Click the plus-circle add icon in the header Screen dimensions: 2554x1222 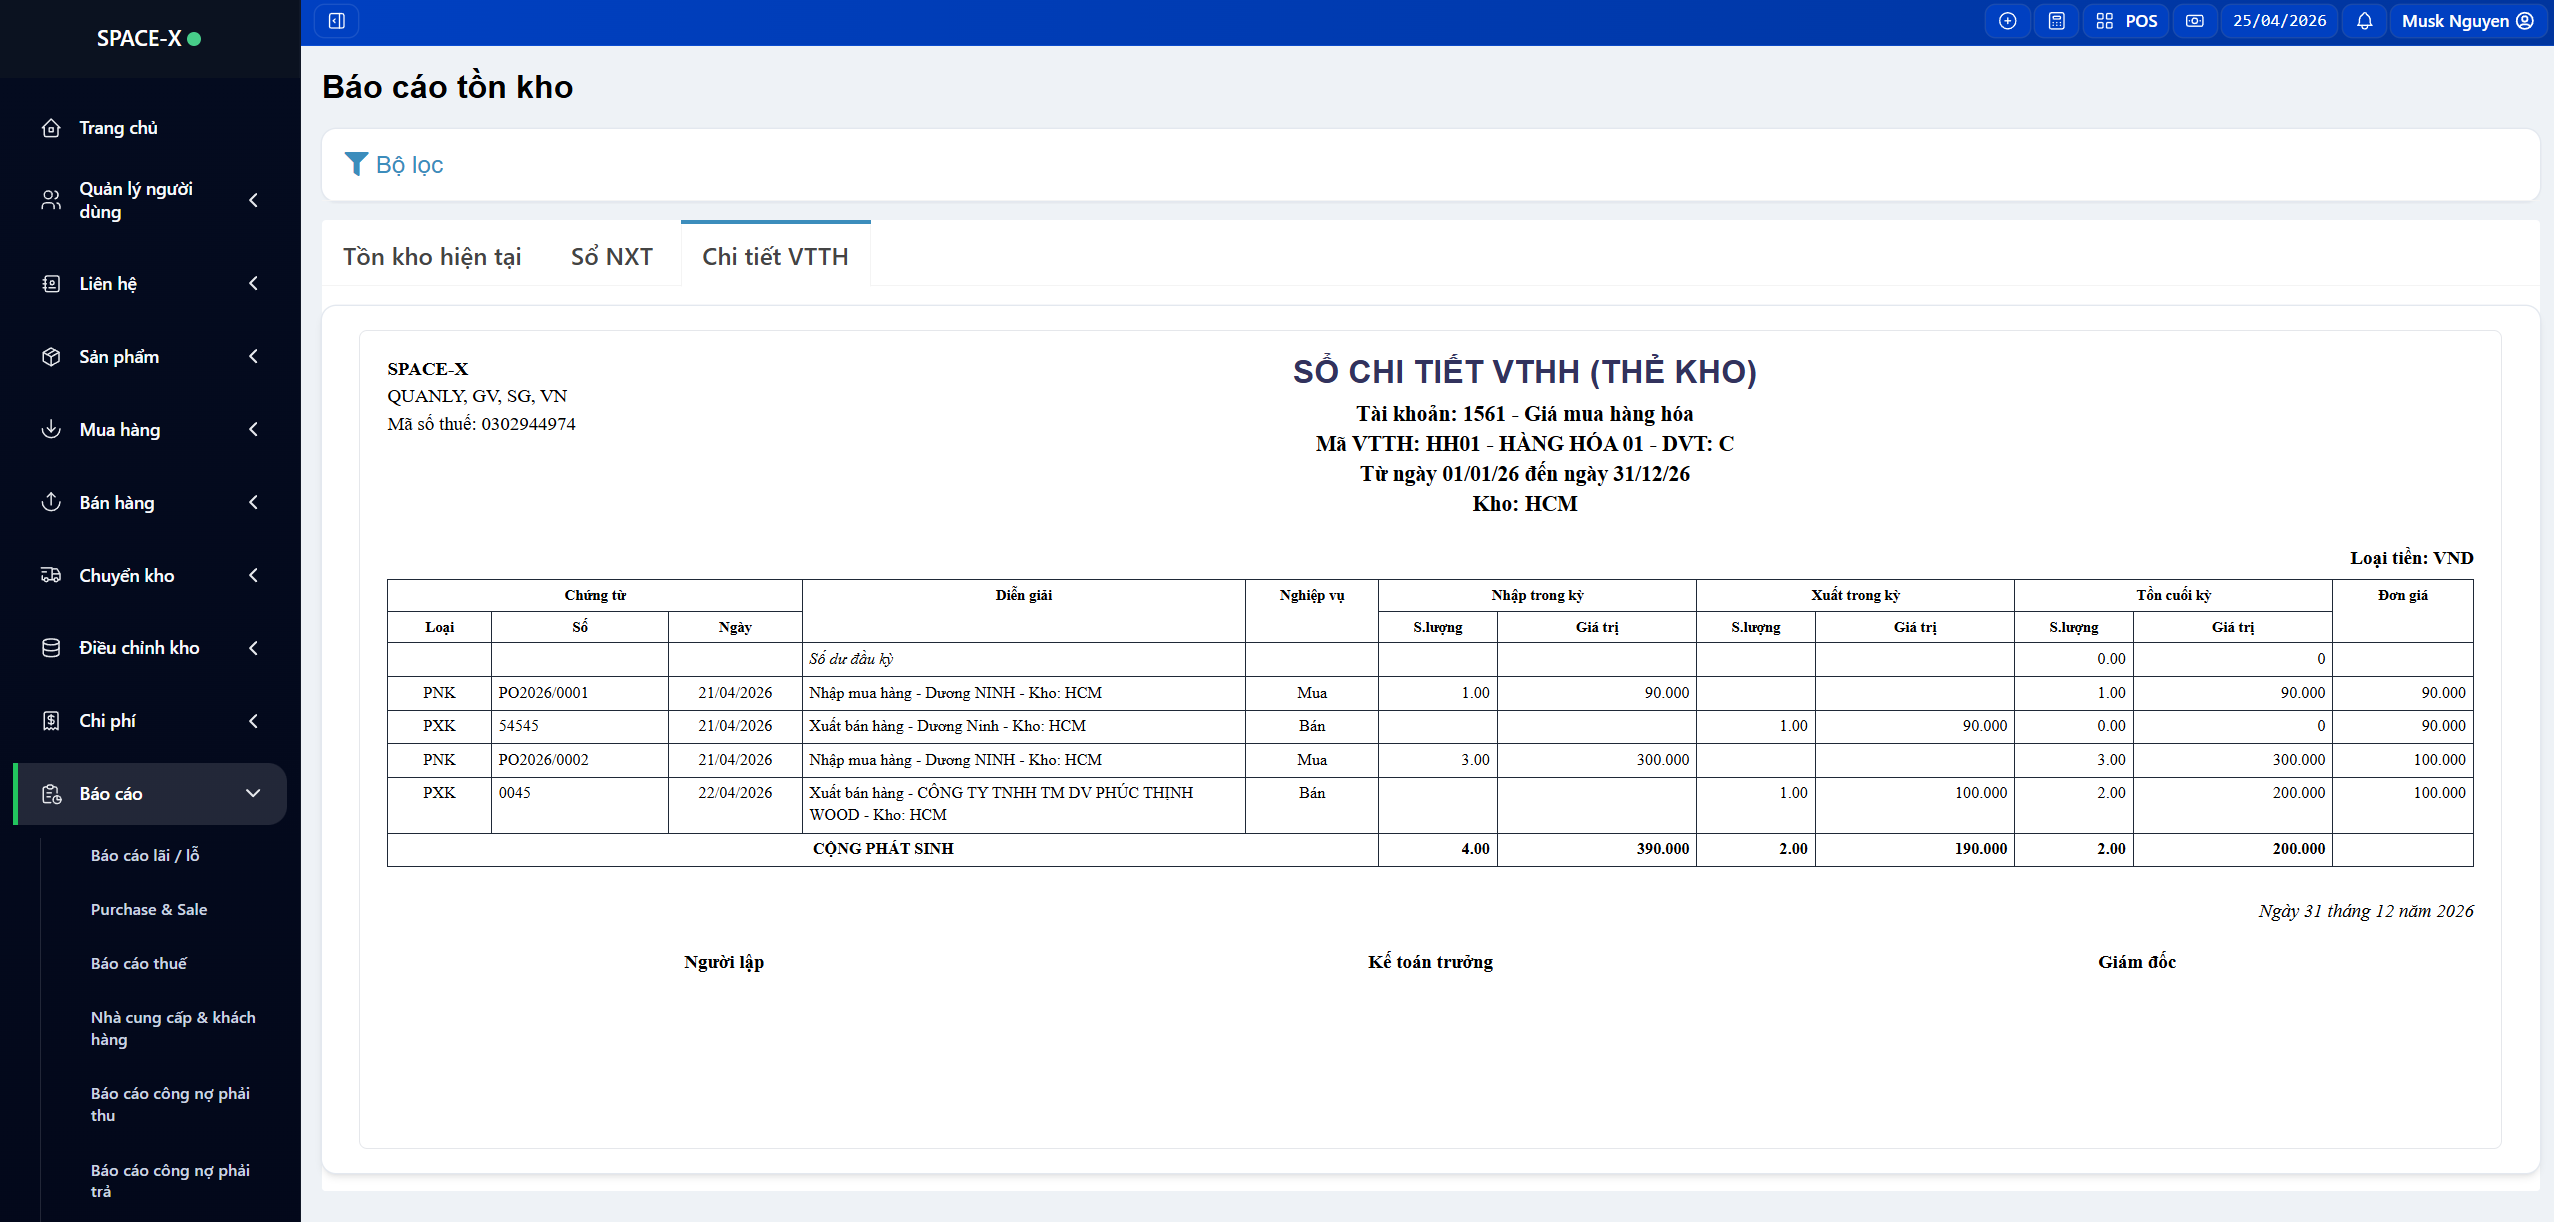pyautogui.click(x=2007, y=21)
